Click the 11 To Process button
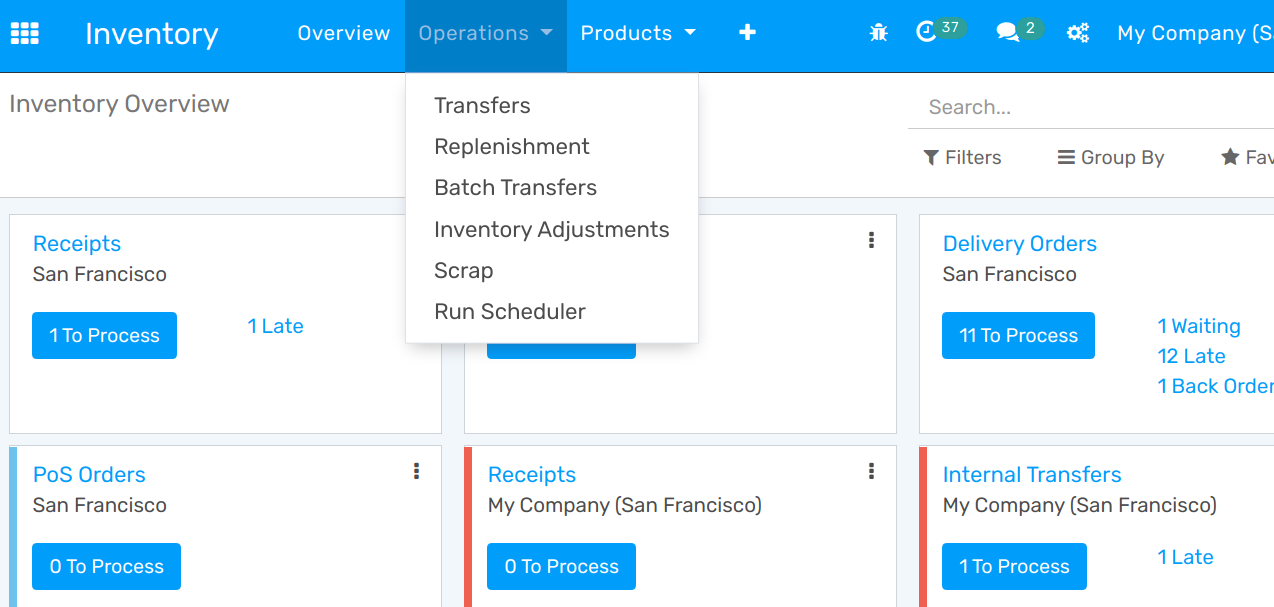This screenshot has height=607, width=1274. tap(1018, 335)
